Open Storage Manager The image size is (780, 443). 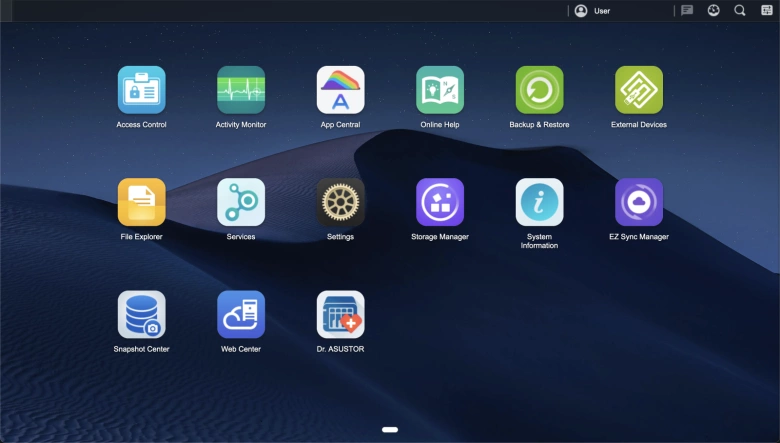click(440, 202)
